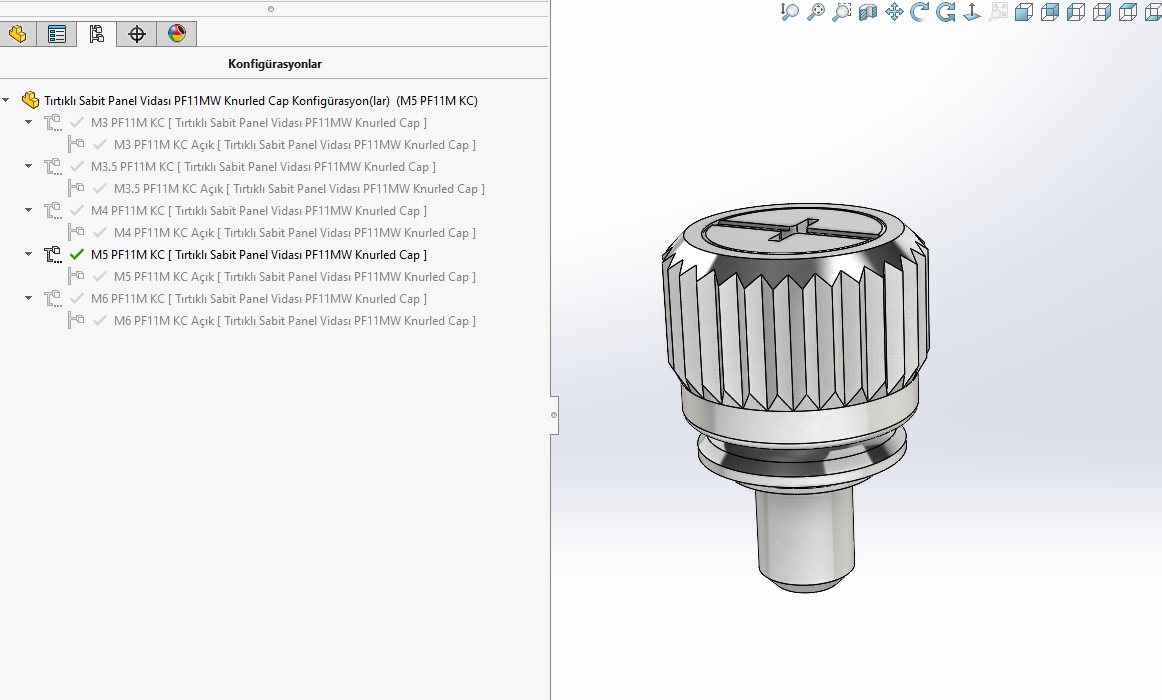The width and height of the screenshot is (1162, 700).
Task: Collapse the M6 PF11M KC configuration node
Action: [x=29, y=299]
